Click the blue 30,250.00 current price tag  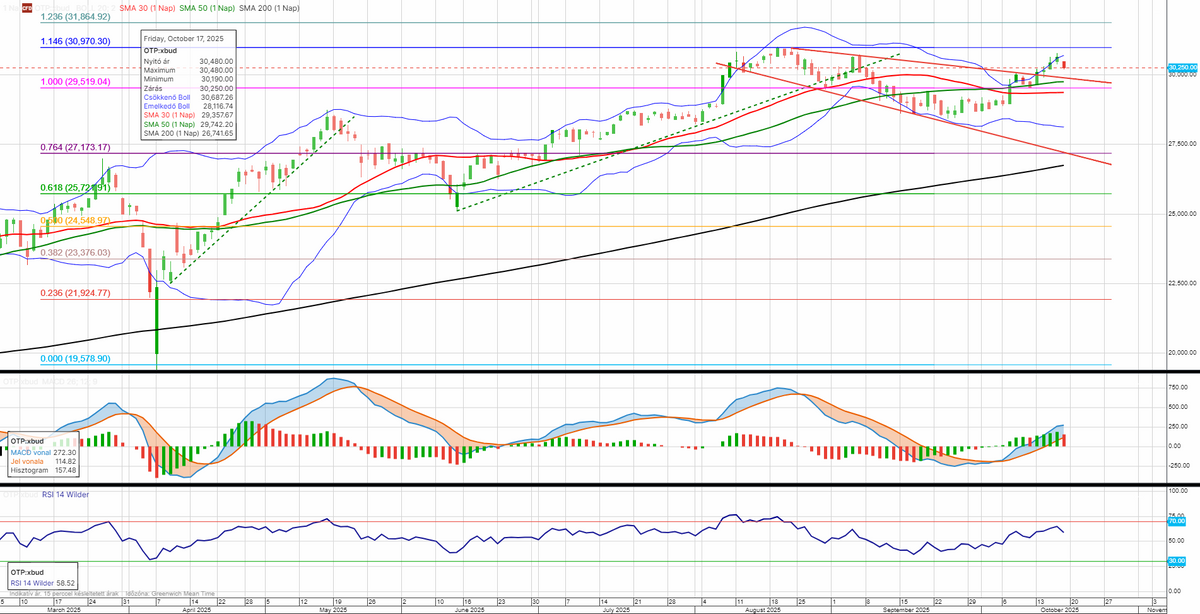pyautogui.click(x=1182, y=68)
